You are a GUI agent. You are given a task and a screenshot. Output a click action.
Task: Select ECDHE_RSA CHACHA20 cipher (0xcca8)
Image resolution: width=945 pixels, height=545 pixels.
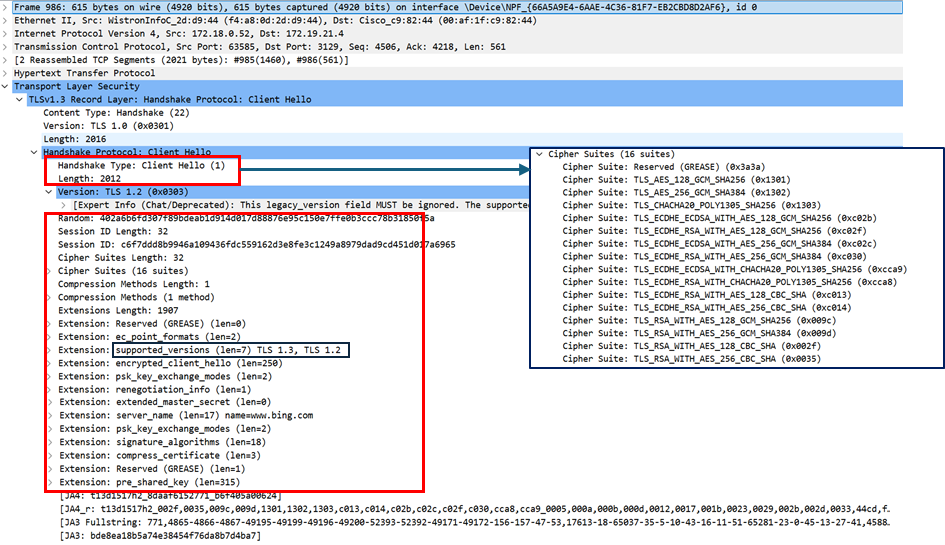point(730,282)
